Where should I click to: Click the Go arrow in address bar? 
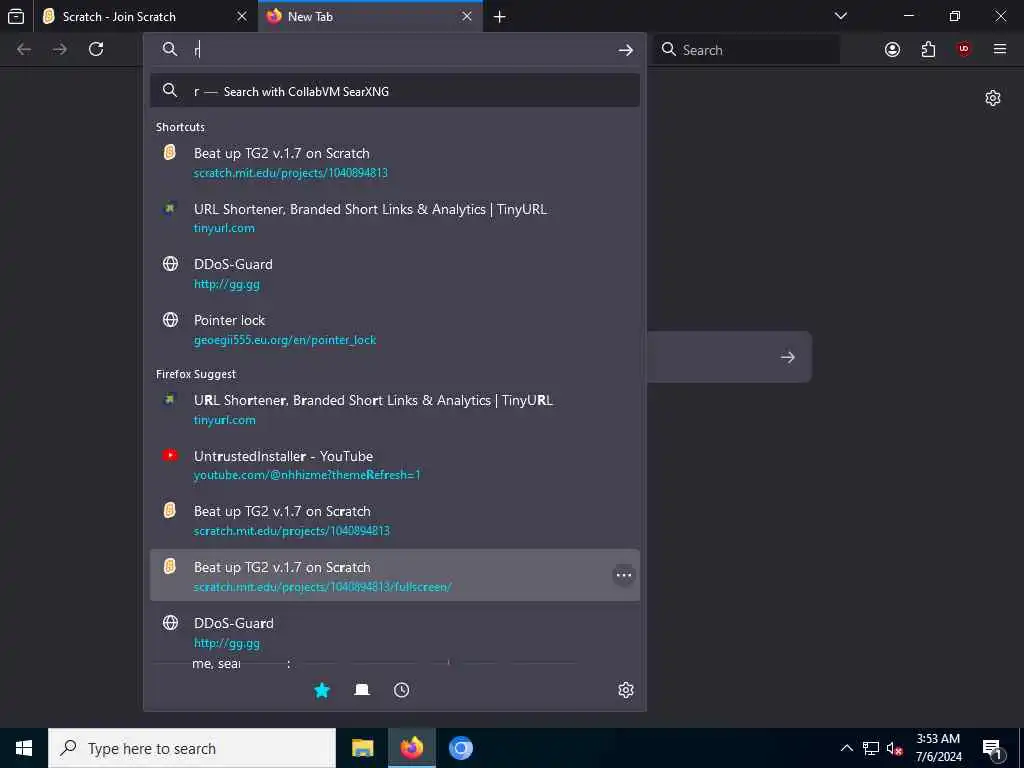click(626, 50)
